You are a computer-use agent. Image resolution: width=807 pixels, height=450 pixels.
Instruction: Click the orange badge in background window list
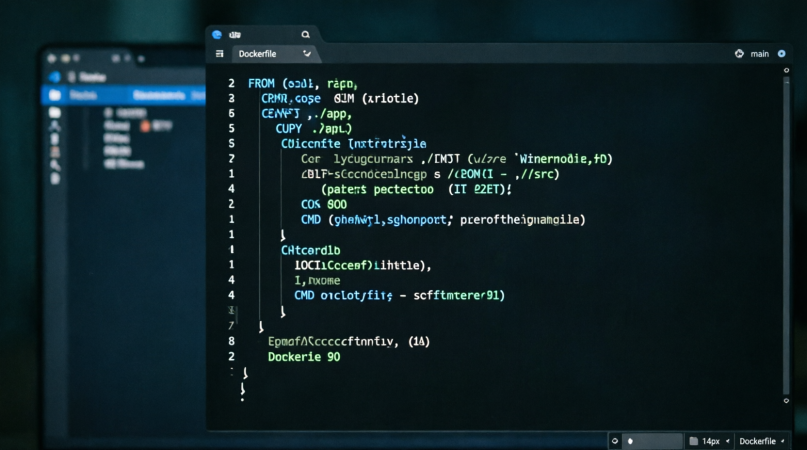point(145,126)
